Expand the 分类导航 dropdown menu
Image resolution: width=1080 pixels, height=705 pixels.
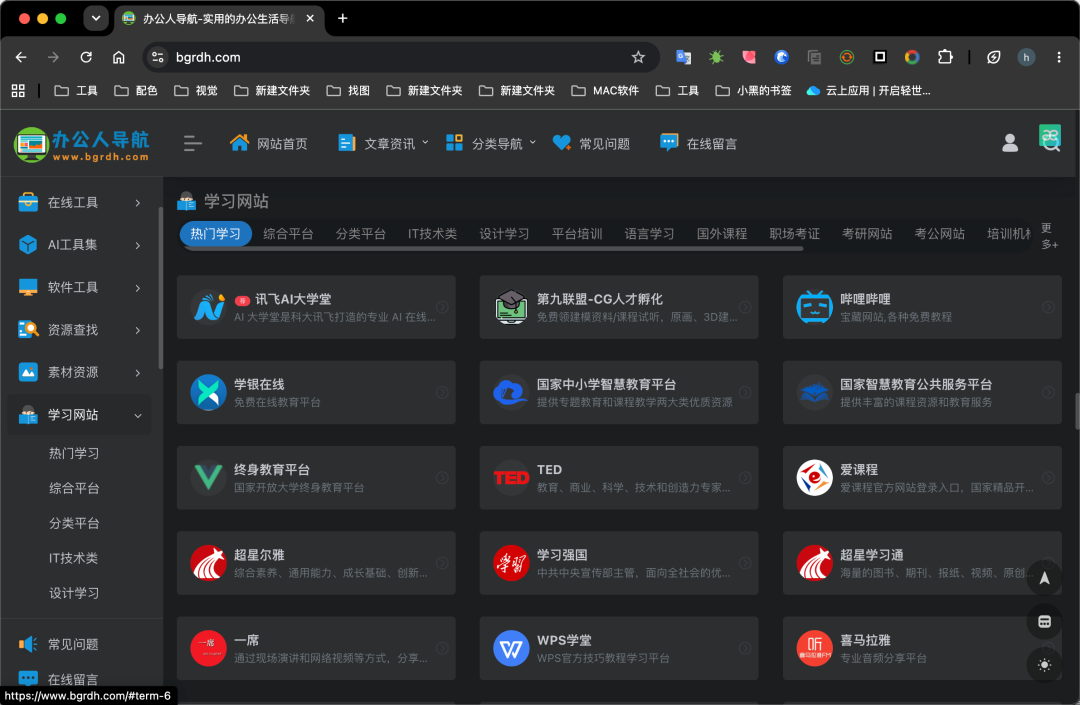click(x=491, y=143)
